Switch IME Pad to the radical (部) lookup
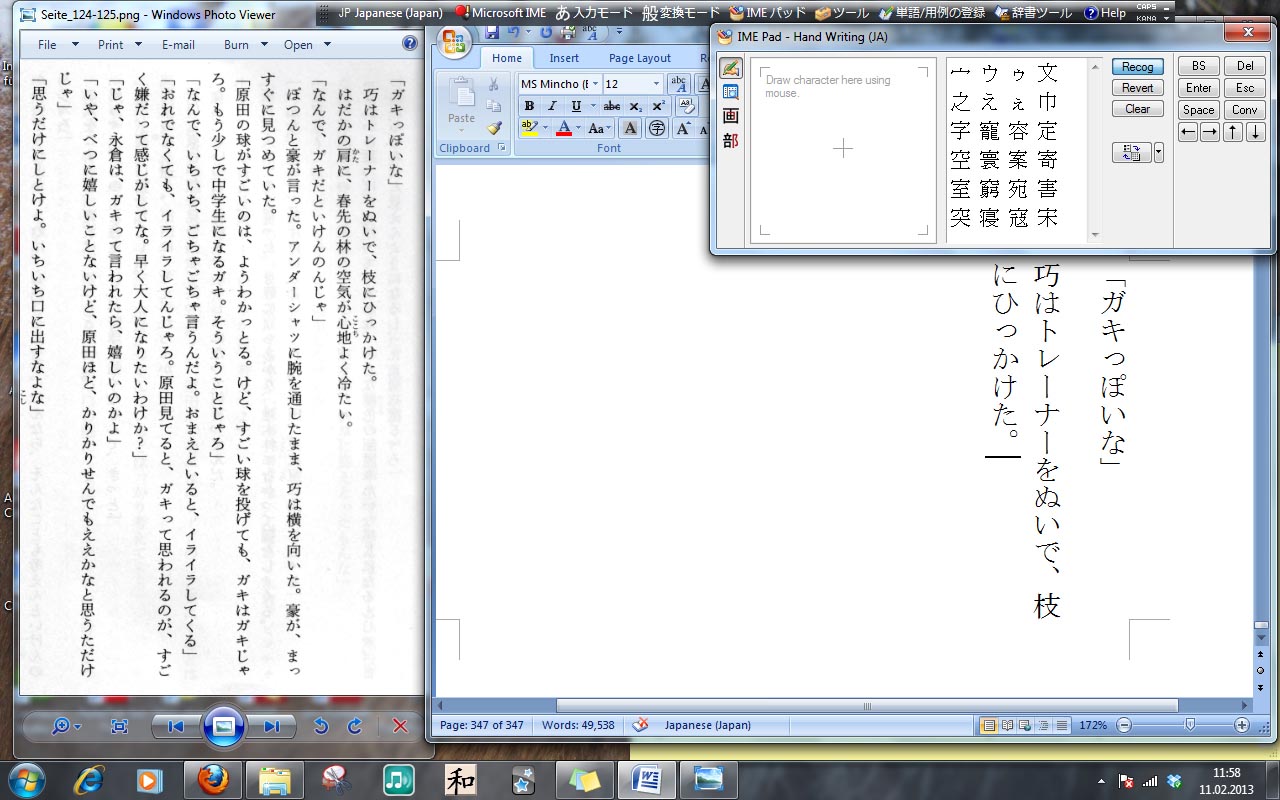This screenshot has width=1280, height=800. [x=730, y=140]
